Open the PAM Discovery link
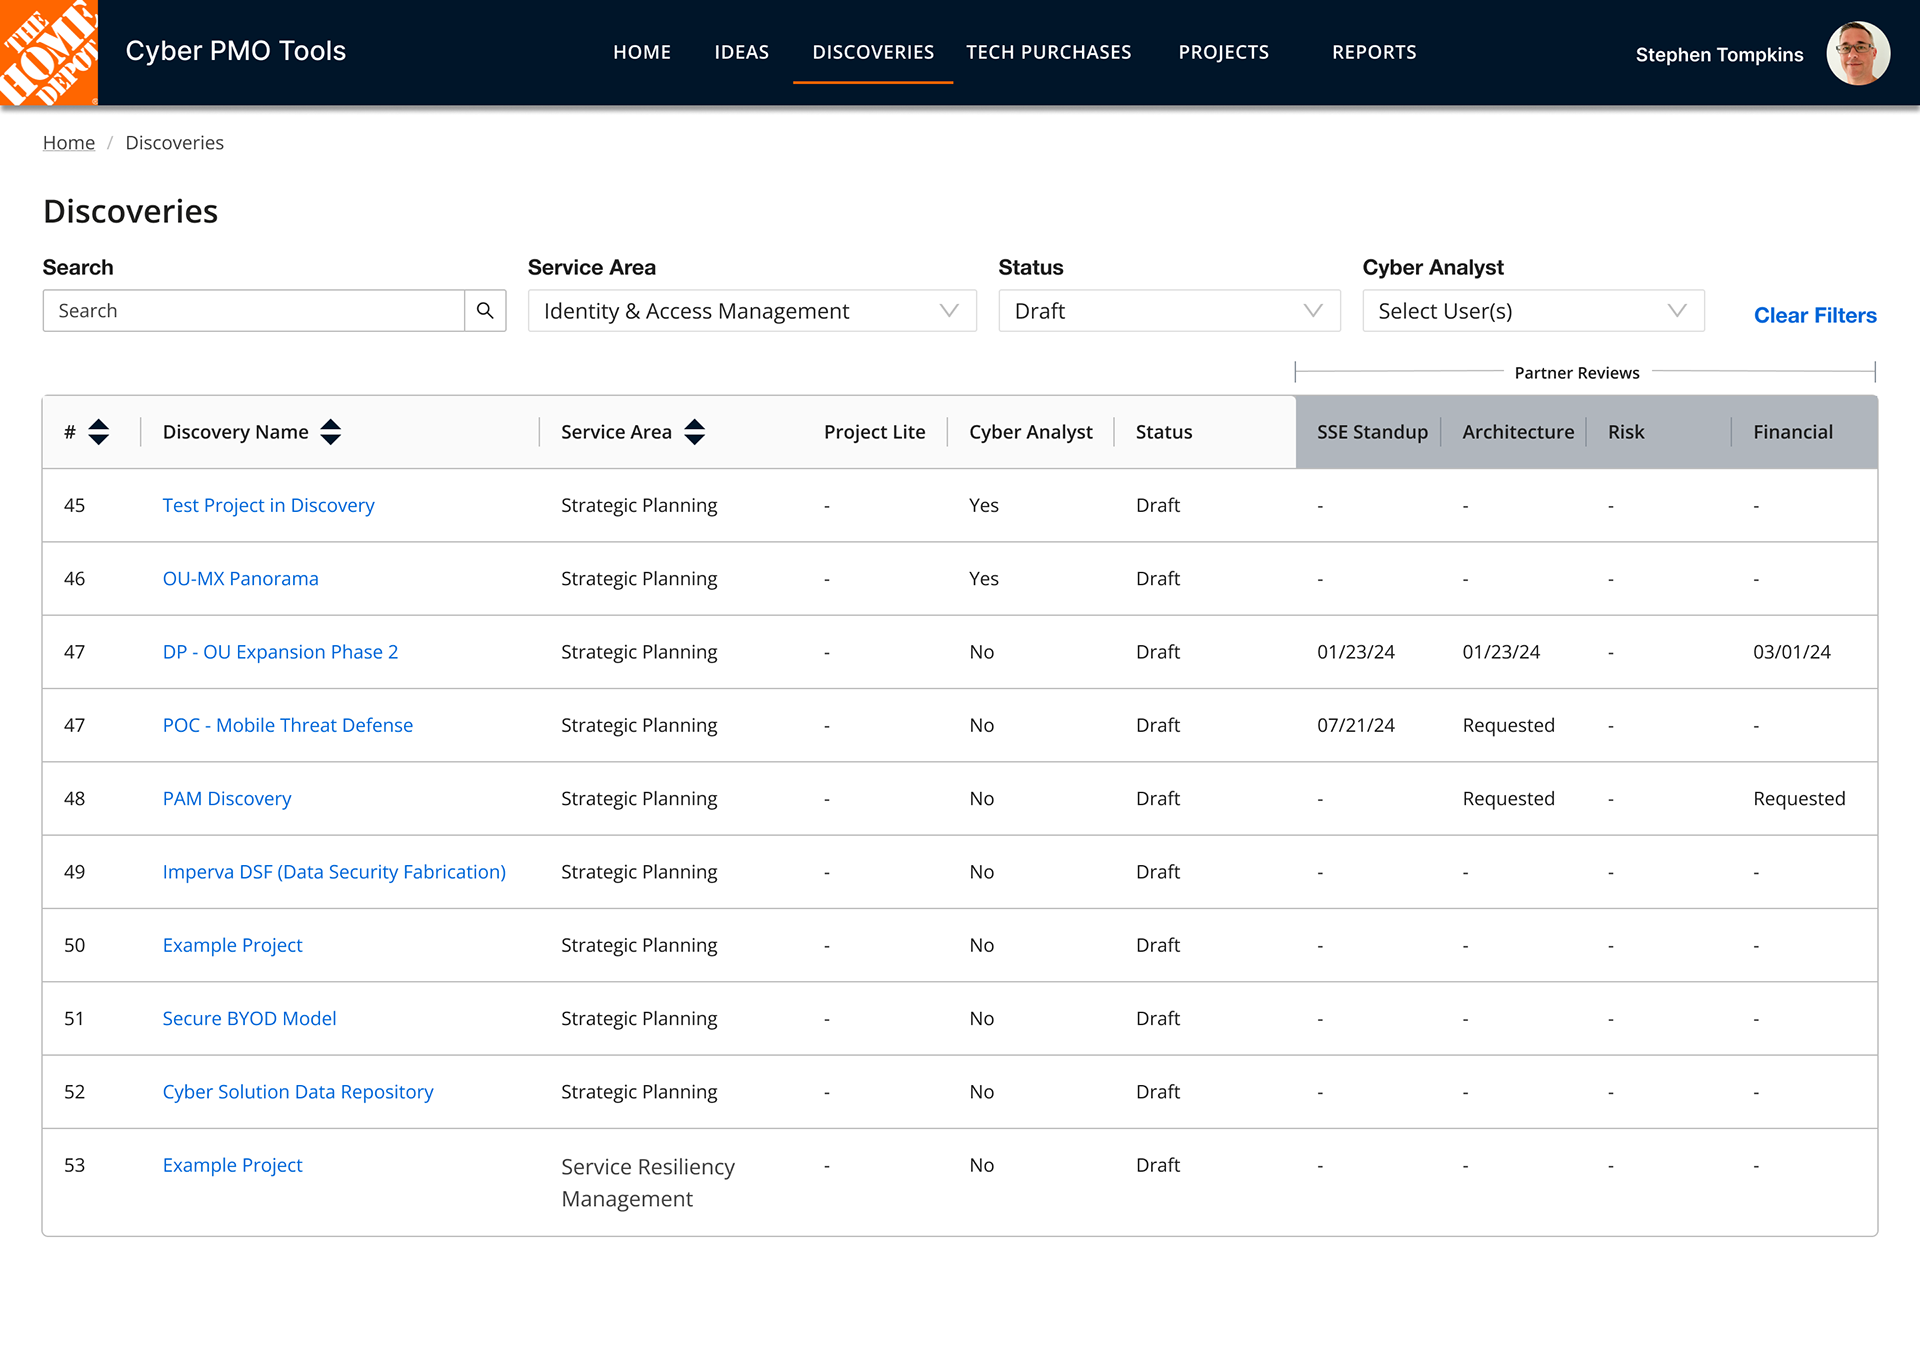 pyautogui.click(x=227, y=798)
